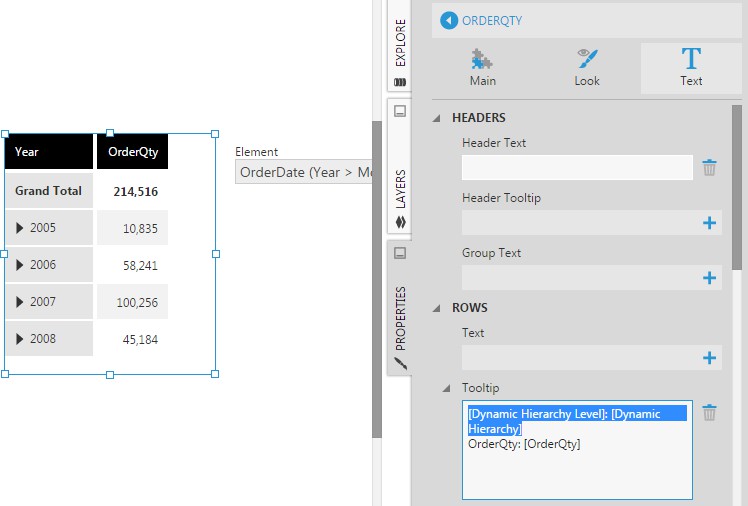
Task: Click the Text 'T' icon
Action: pos(691,58)
